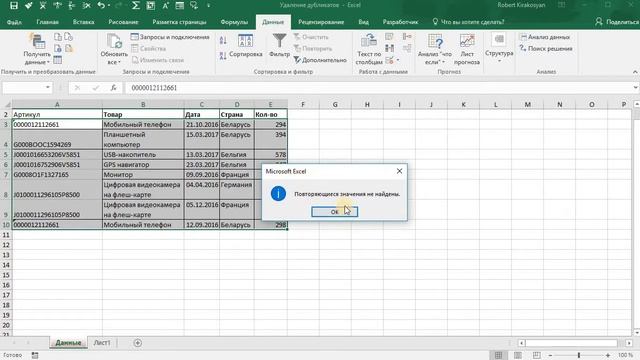This screenshot has width=640, height=360.
Task: Click the insert function fx icon
Action: 113,88
